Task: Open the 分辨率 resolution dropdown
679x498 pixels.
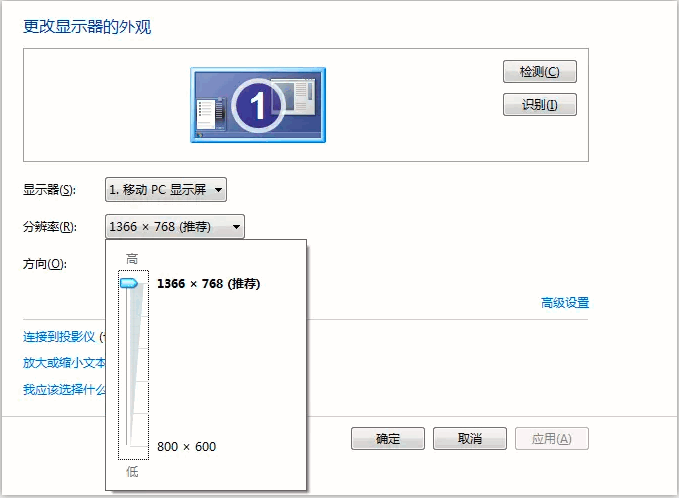Action: tap(175, 226)
